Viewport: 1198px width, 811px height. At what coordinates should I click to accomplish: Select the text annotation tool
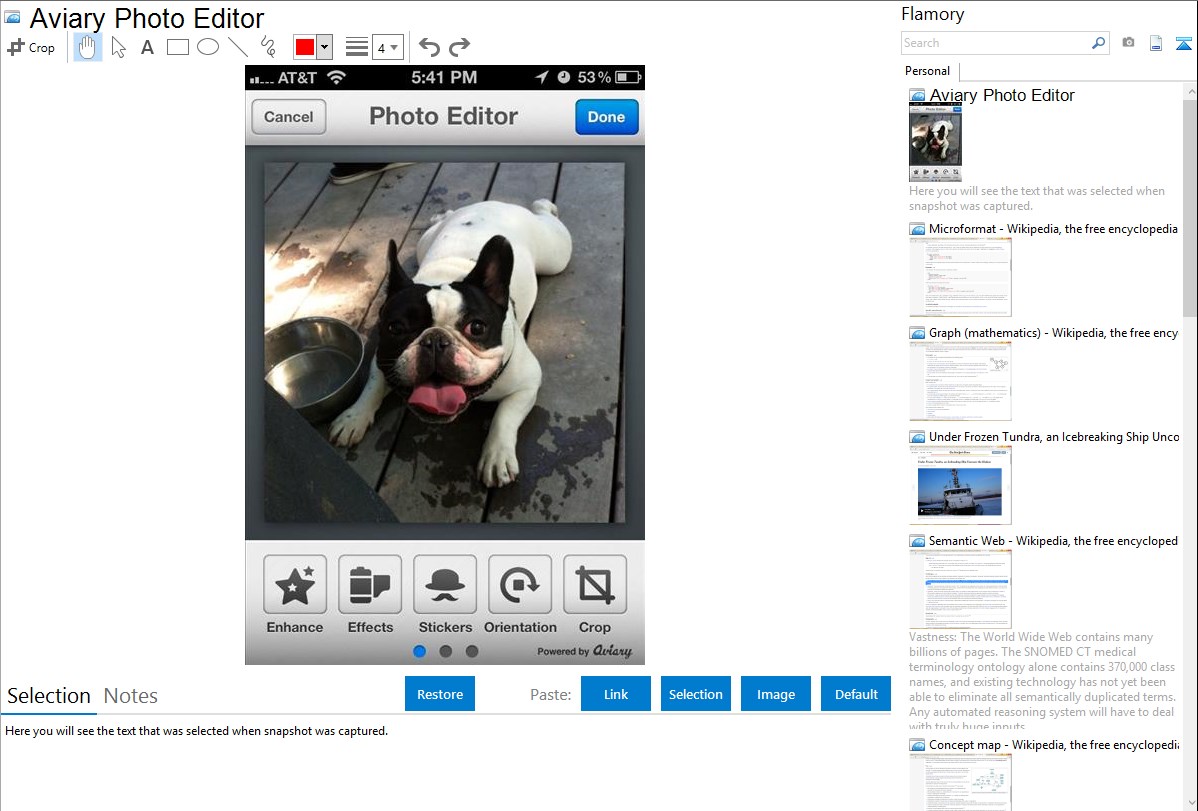147,47
